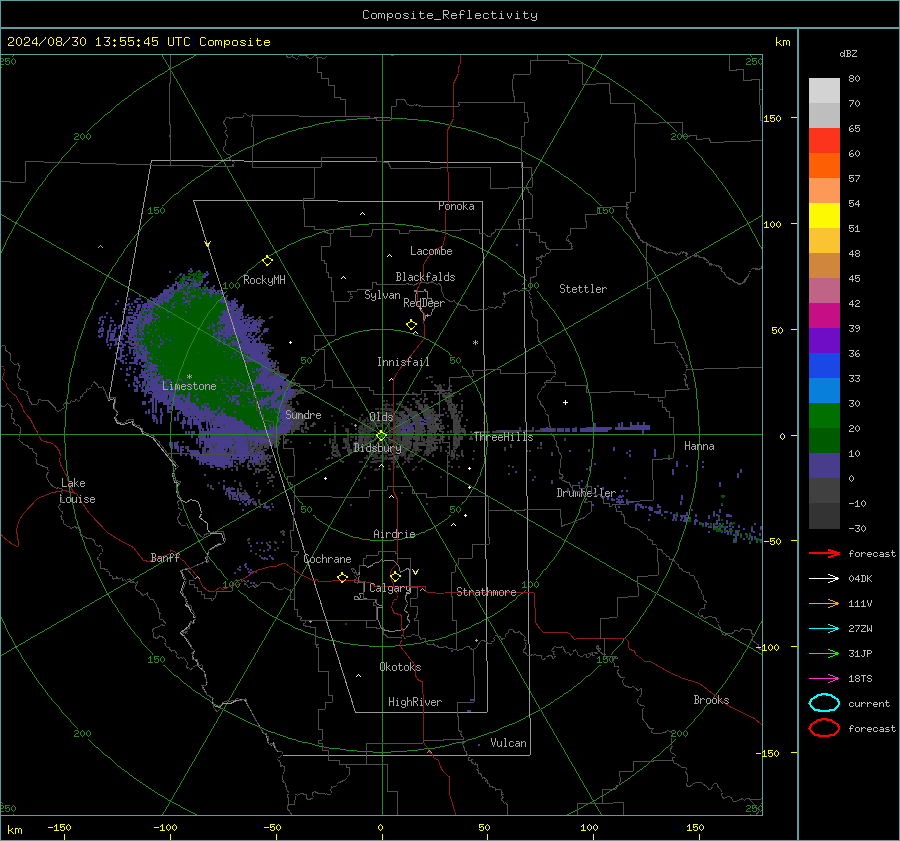Screen dimensions: 900x841
Task: Click the Calgary city label
Action: coord(390,588)
